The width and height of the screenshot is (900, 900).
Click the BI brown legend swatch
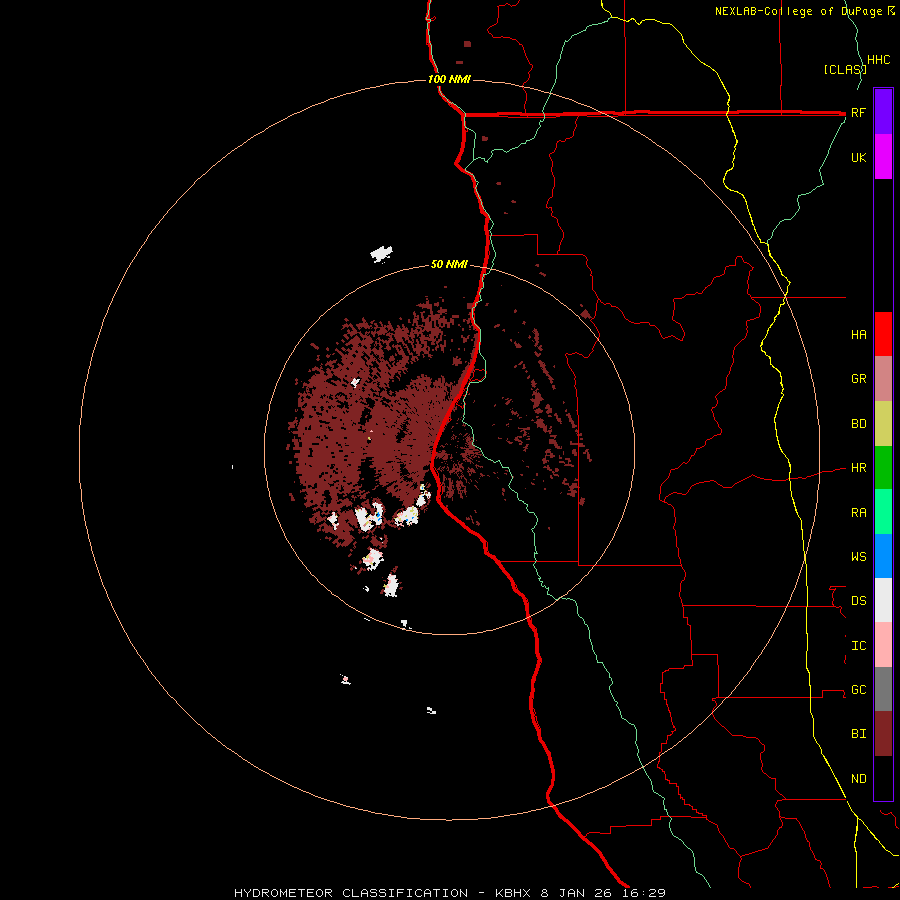click(883, 734)
